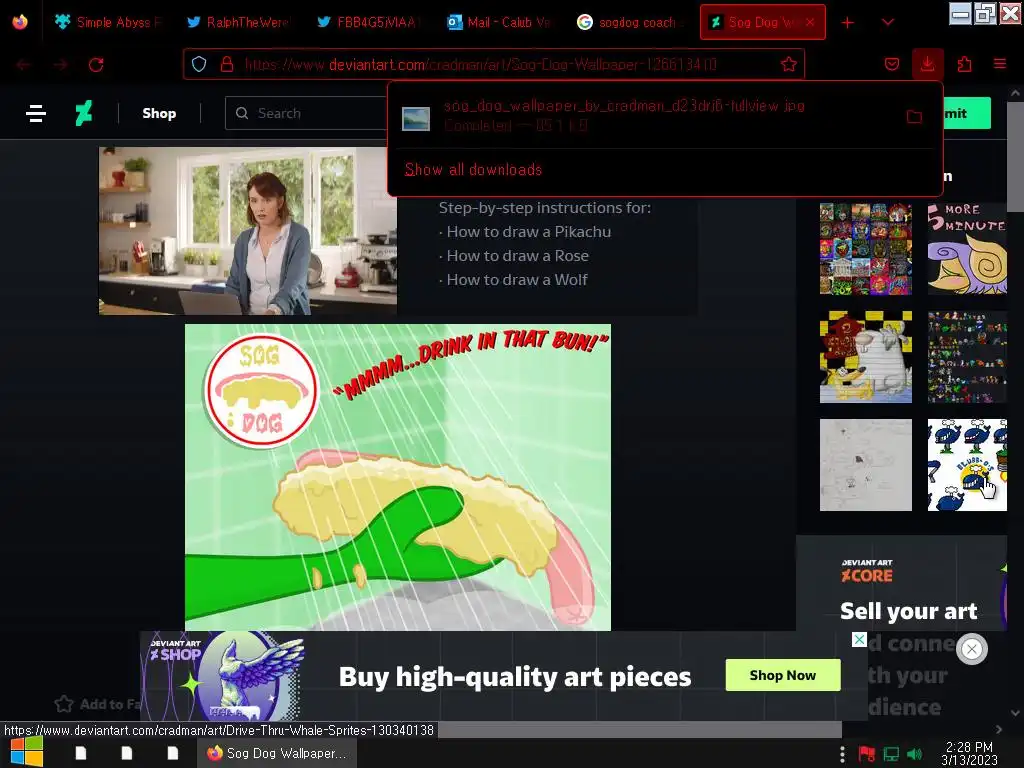Open the Drive-Thru Whale sprites thumbnail
Viewport: 1024px width, 768px height.
point(967,465)
